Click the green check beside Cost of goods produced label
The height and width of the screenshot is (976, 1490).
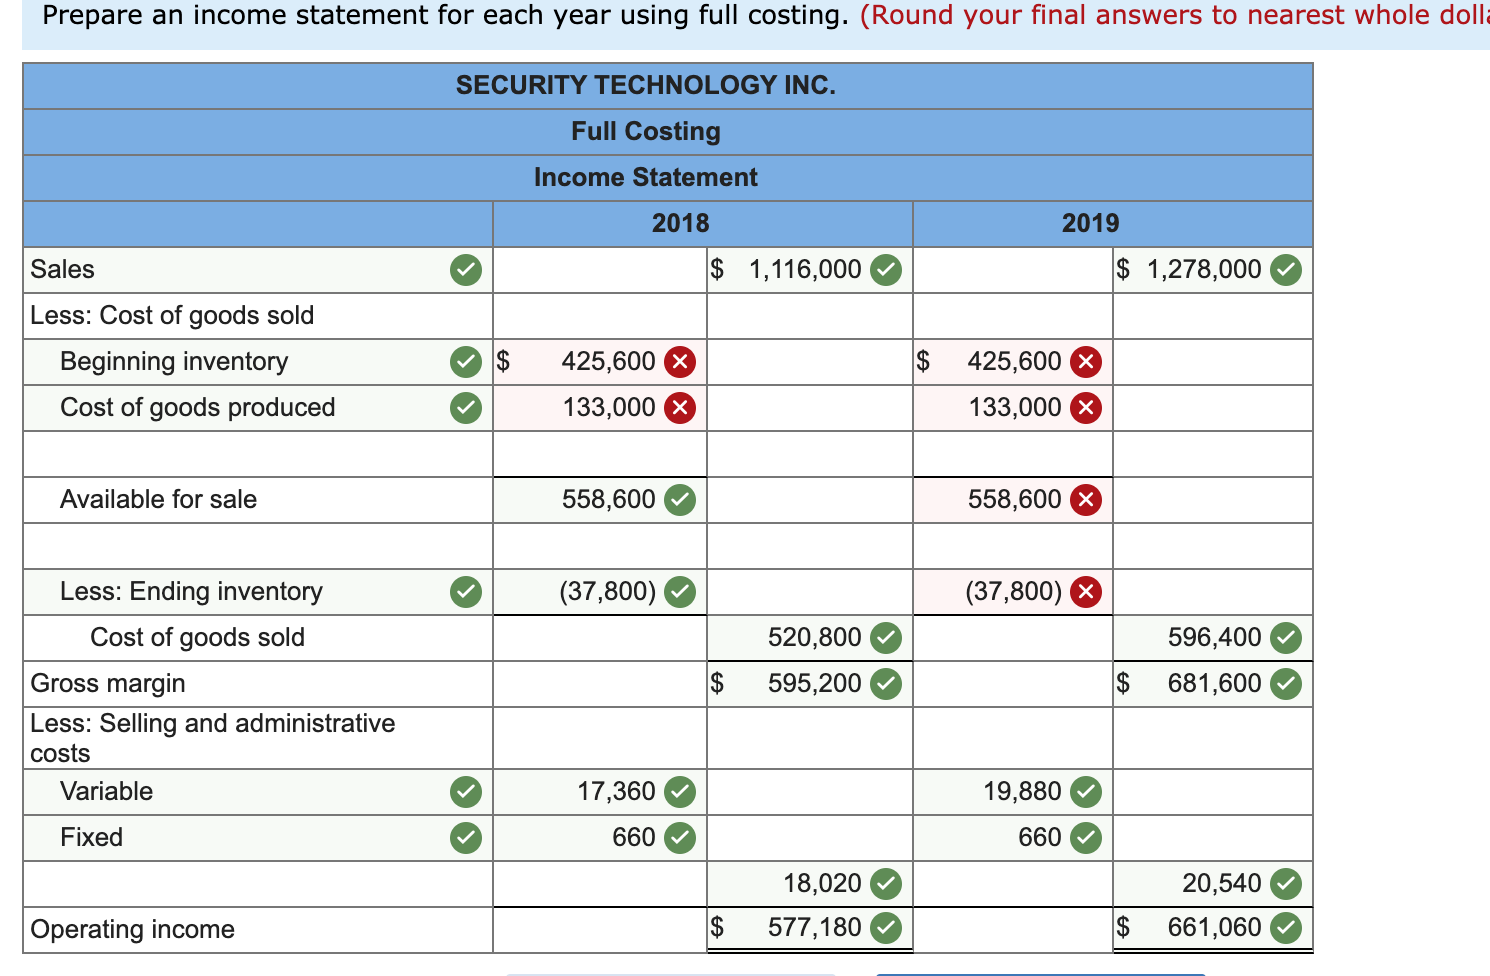465,407
